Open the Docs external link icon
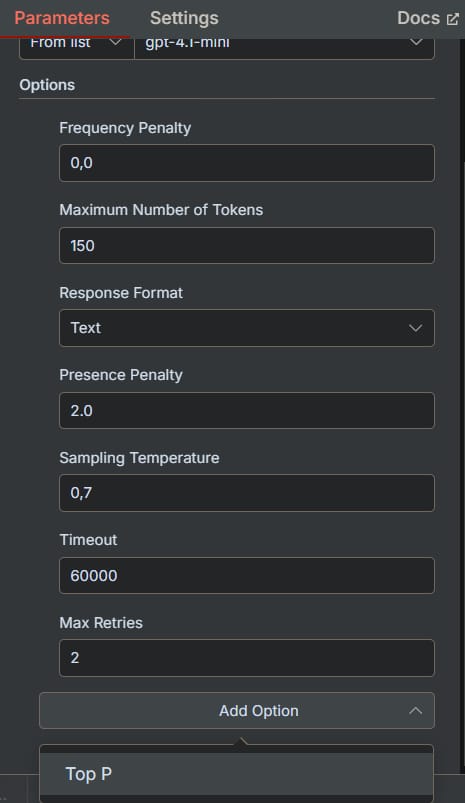This screenshot has height=803, width=465. pos(453,19)
